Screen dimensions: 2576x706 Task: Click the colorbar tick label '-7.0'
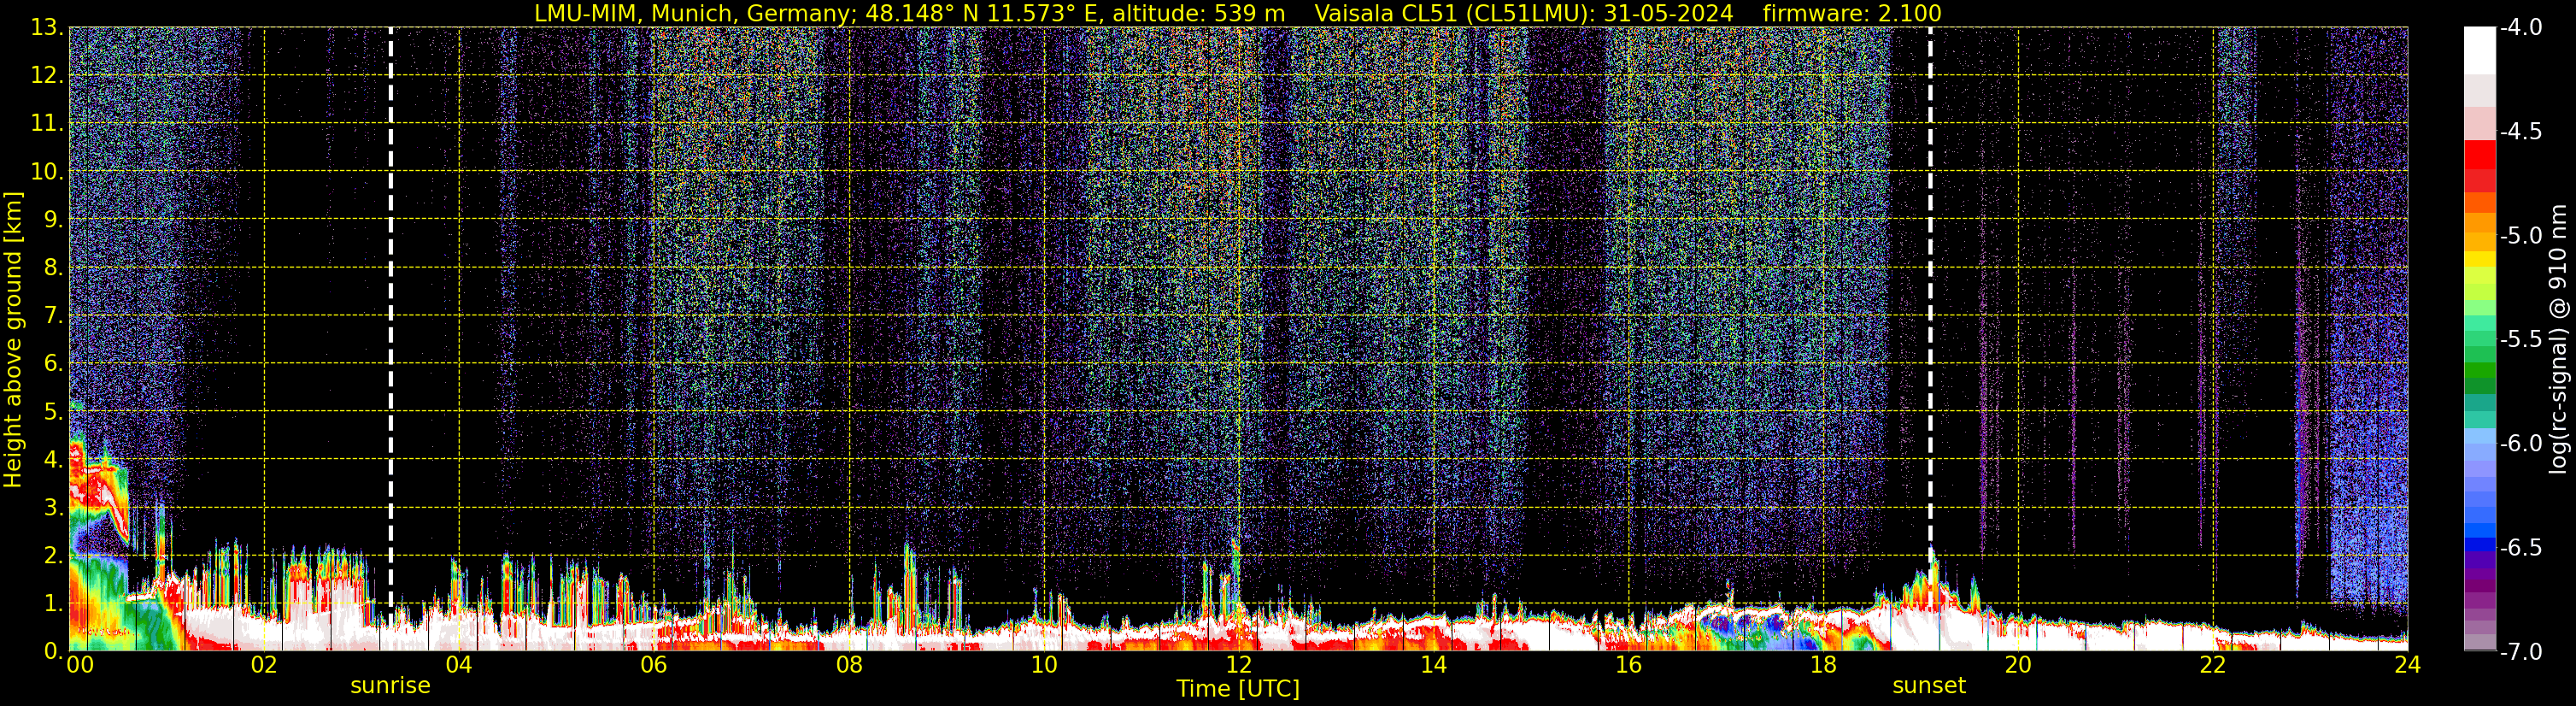click(x=2521, y=652)
